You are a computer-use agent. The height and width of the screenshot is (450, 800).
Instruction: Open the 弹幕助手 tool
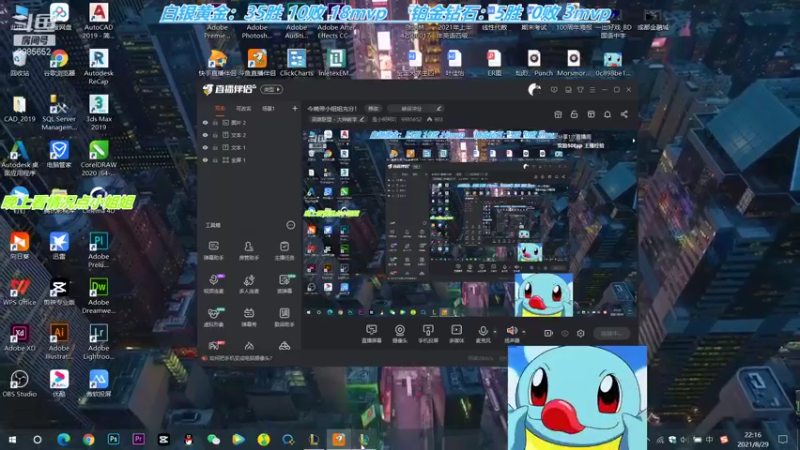pyautogui.click(x=213, y=251)
